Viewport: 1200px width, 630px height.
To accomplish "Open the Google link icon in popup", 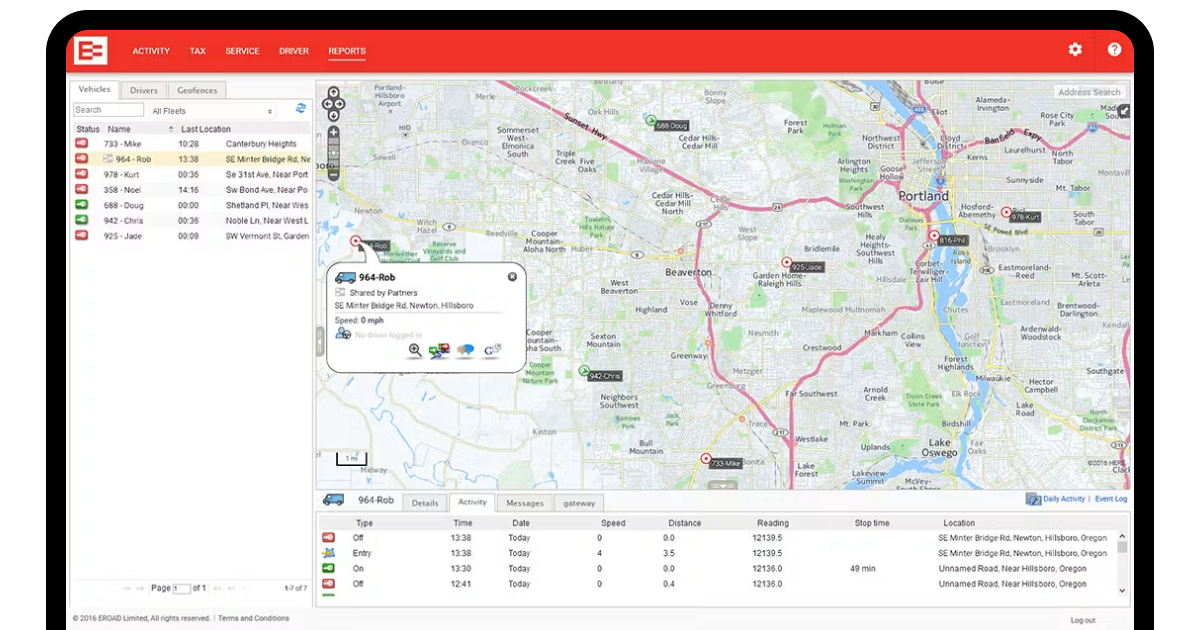I will (x=491, y=351).
